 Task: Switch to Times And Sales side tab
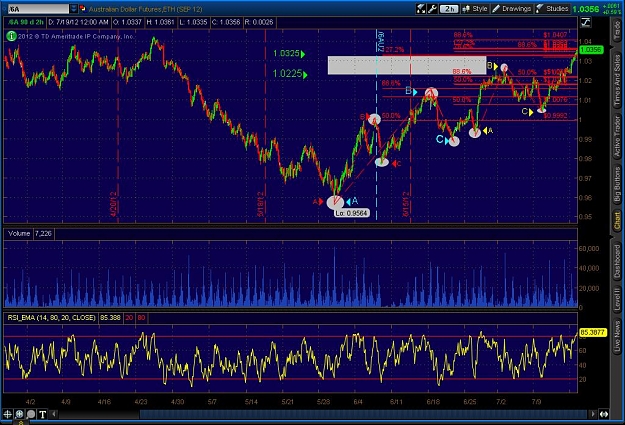click(x=617, y=80)
